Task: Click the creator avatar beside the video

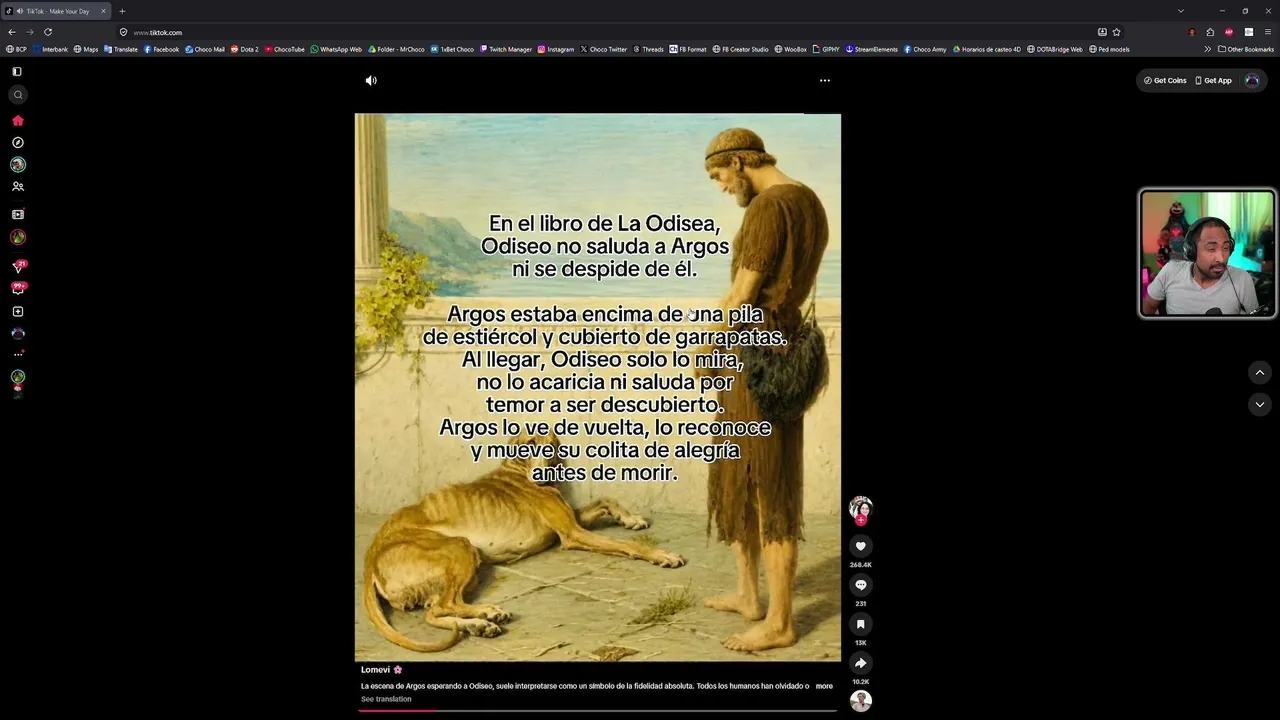Action: pos(860,507)
